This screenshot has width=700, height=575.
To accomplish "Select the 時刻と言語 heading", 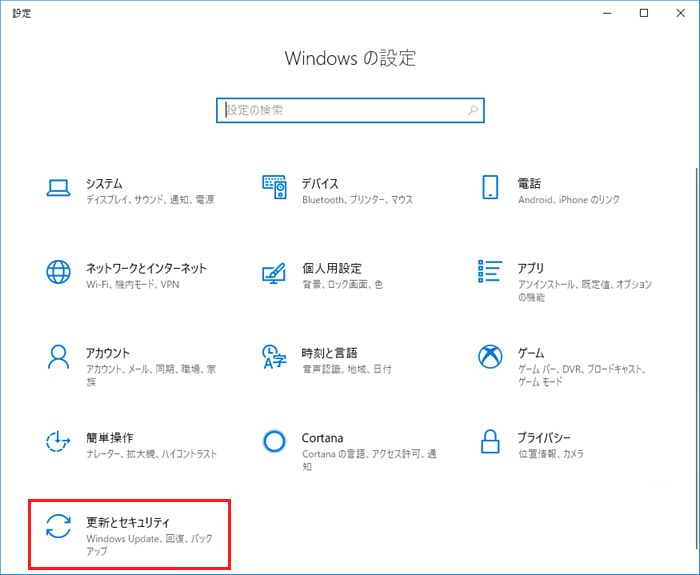I will (x=329, y=353).
